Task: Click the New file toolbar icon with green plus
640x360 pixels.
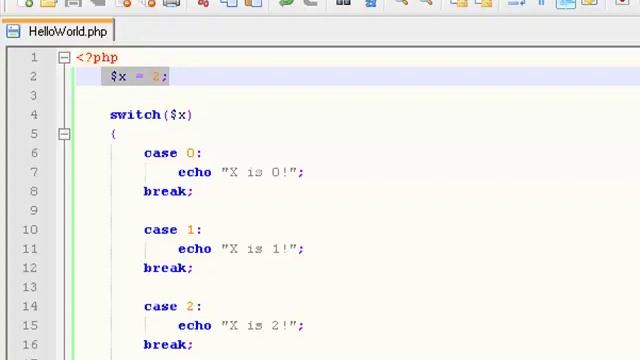Action: point(25,3)
